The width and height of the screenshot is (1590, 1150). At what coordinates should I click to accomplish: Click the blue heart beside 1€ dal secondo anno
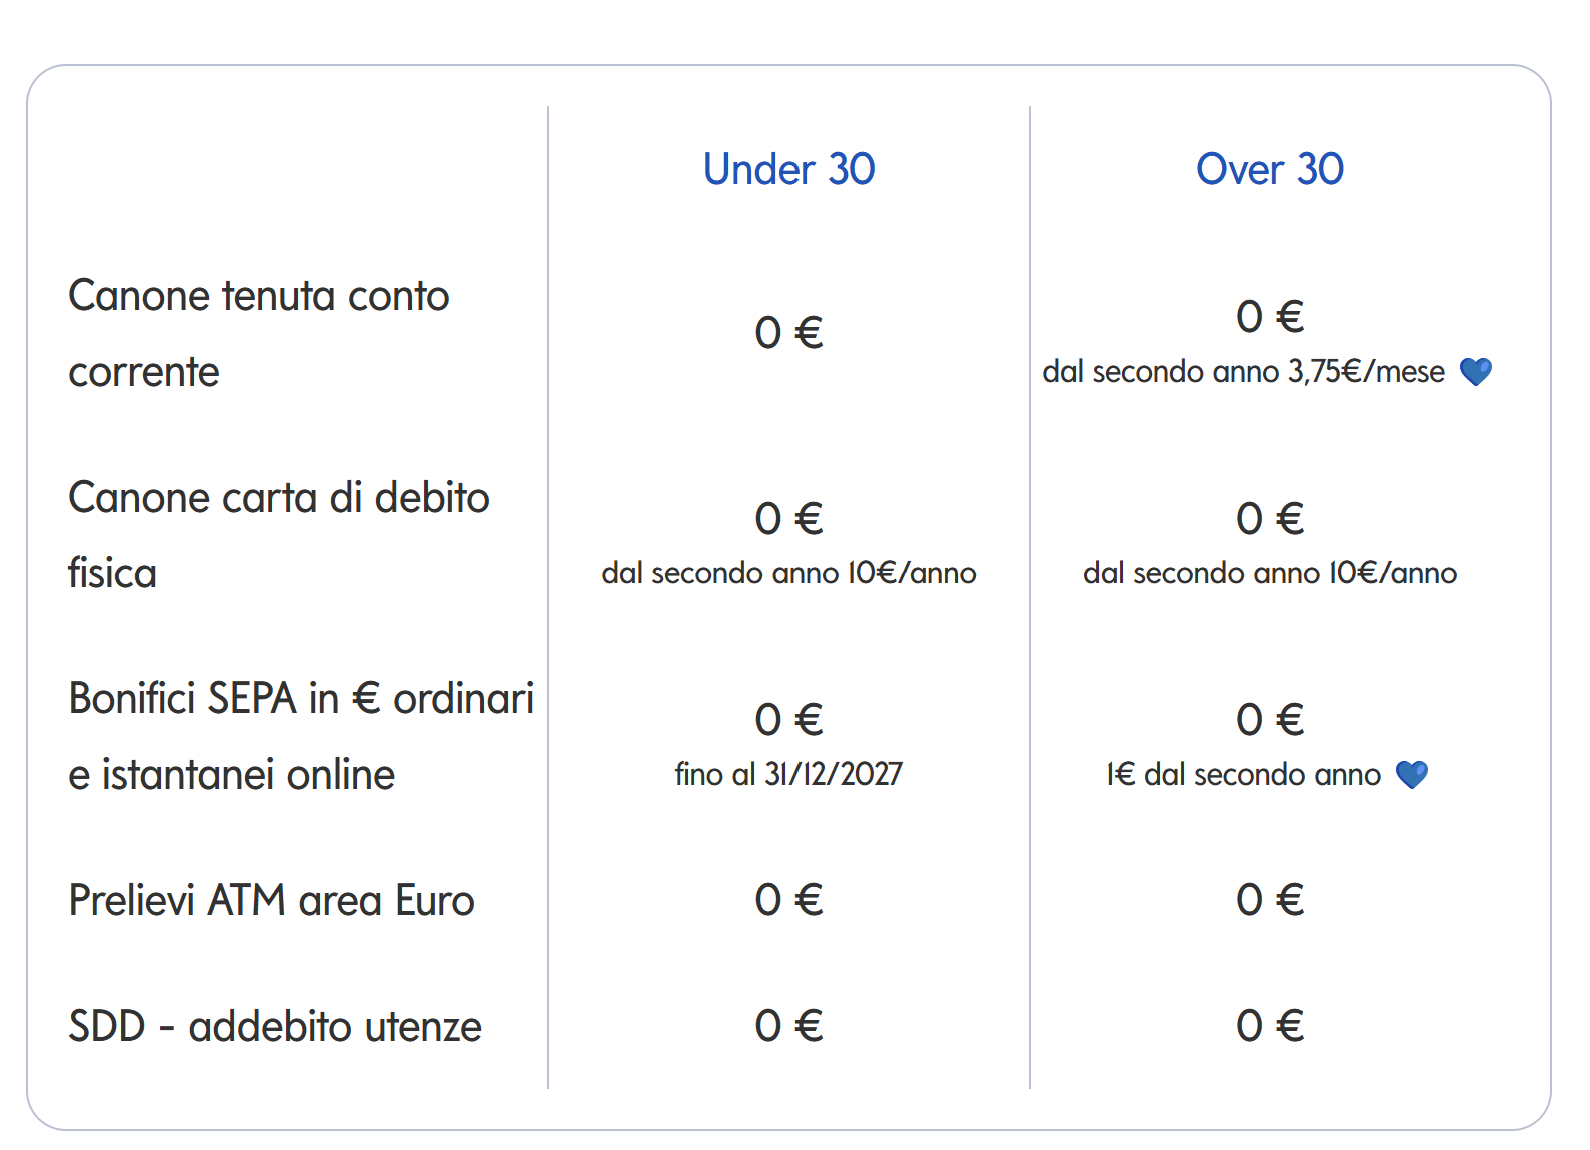[x=1412, y=774]
